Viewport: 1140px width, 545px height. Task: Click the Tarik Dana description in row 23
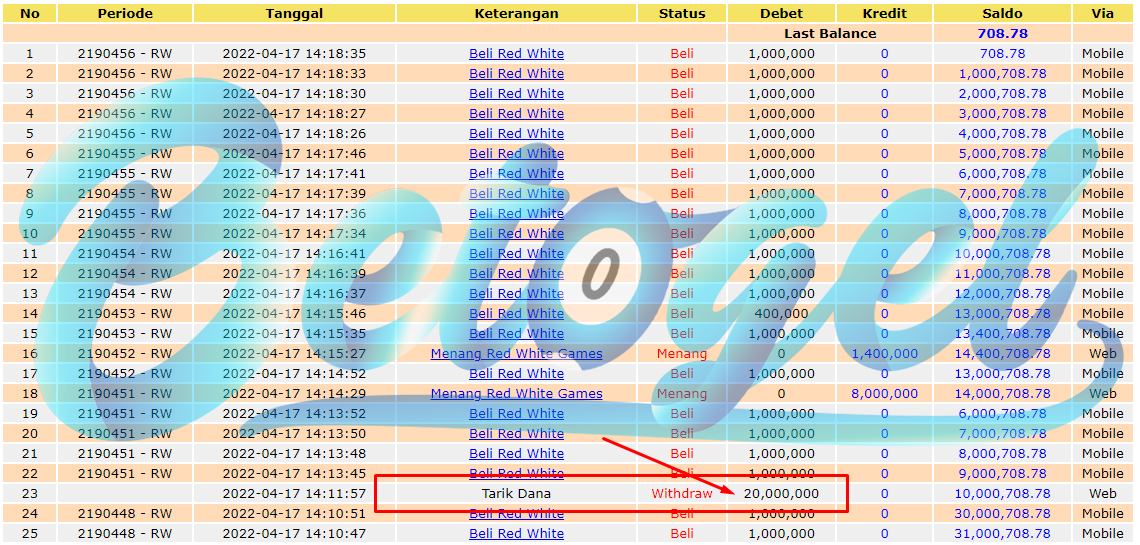tap(516, 493)
